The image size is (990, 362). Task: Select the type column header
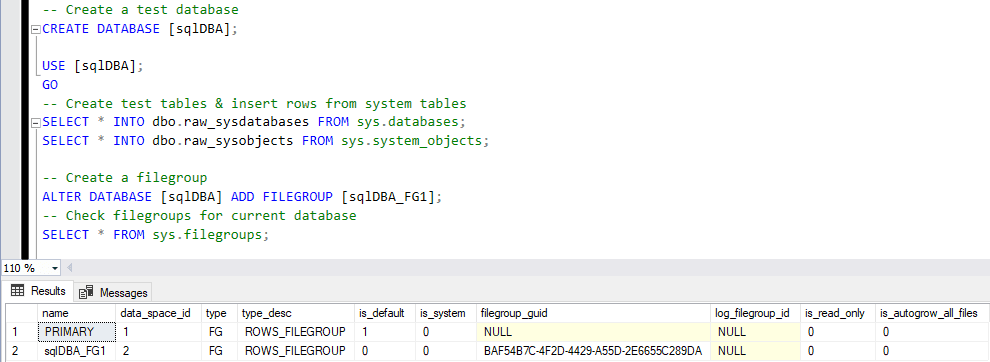(220, 313)
